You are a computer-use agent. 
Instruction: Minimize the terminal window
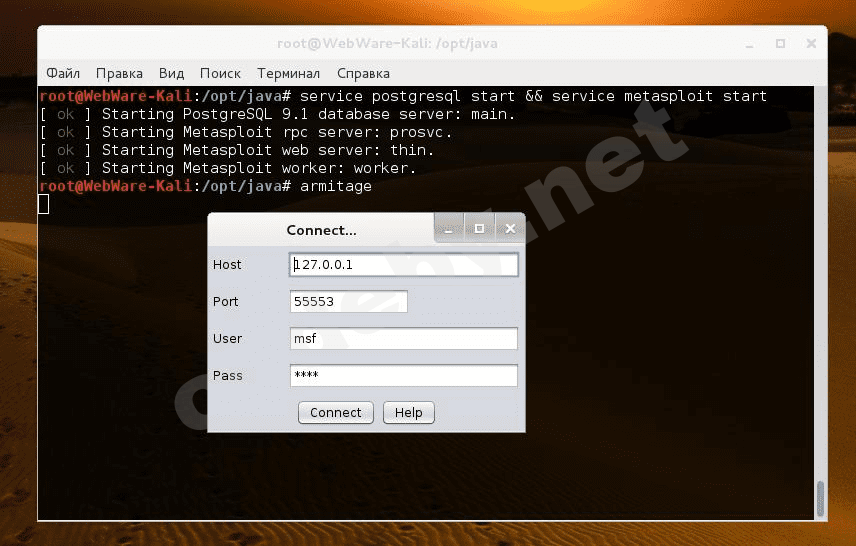(750, 44)
